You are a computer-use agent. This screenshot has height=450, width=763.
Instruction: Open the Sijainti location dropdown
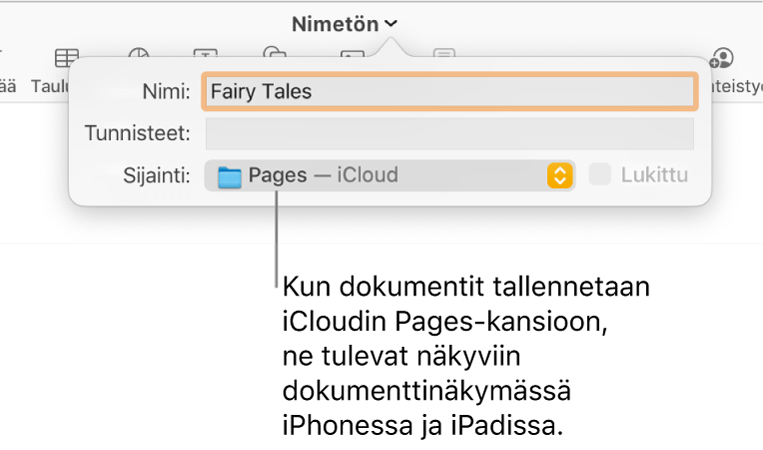(x=390, y=175)
